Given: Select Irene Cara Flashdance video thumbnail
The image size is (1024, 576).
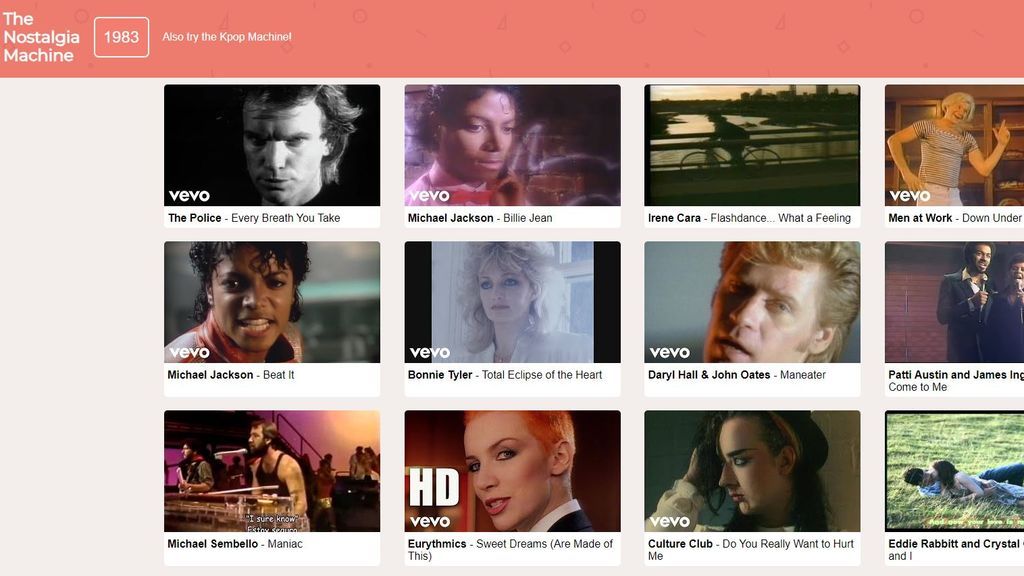Looking at the screenshot, I should 752,145.
